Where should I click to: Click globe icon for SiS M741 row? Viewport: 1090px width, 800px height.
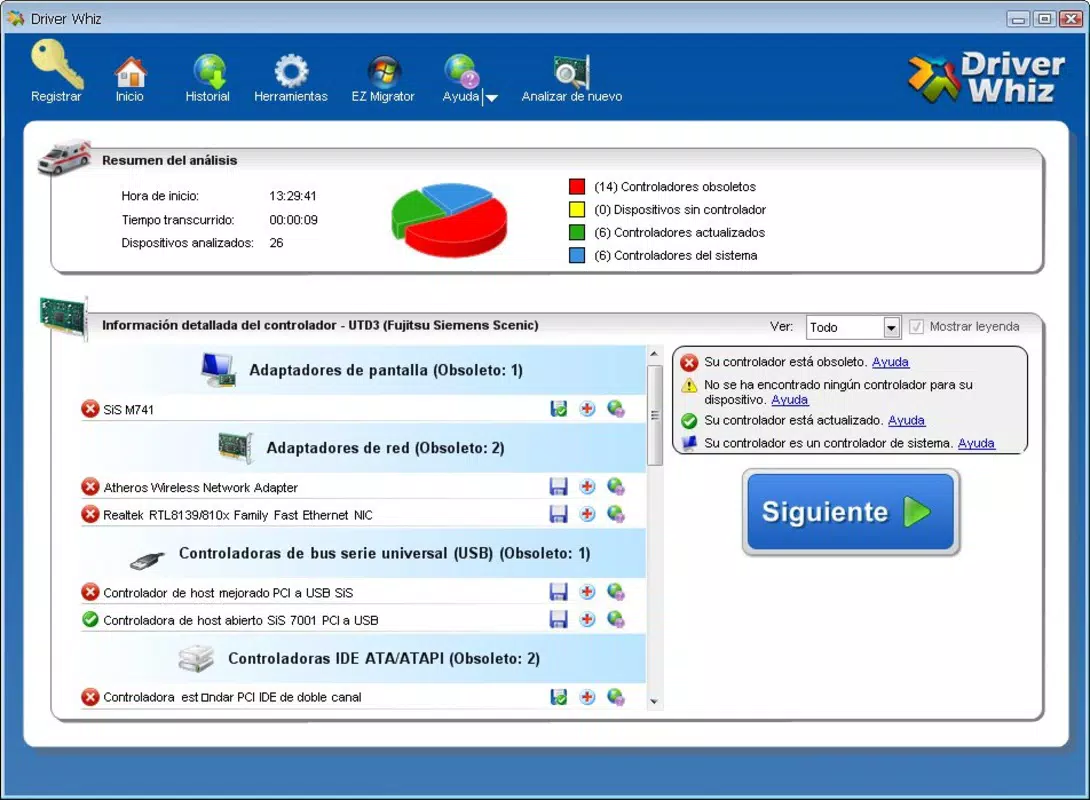pyautogui.click(x=616, y=409)
